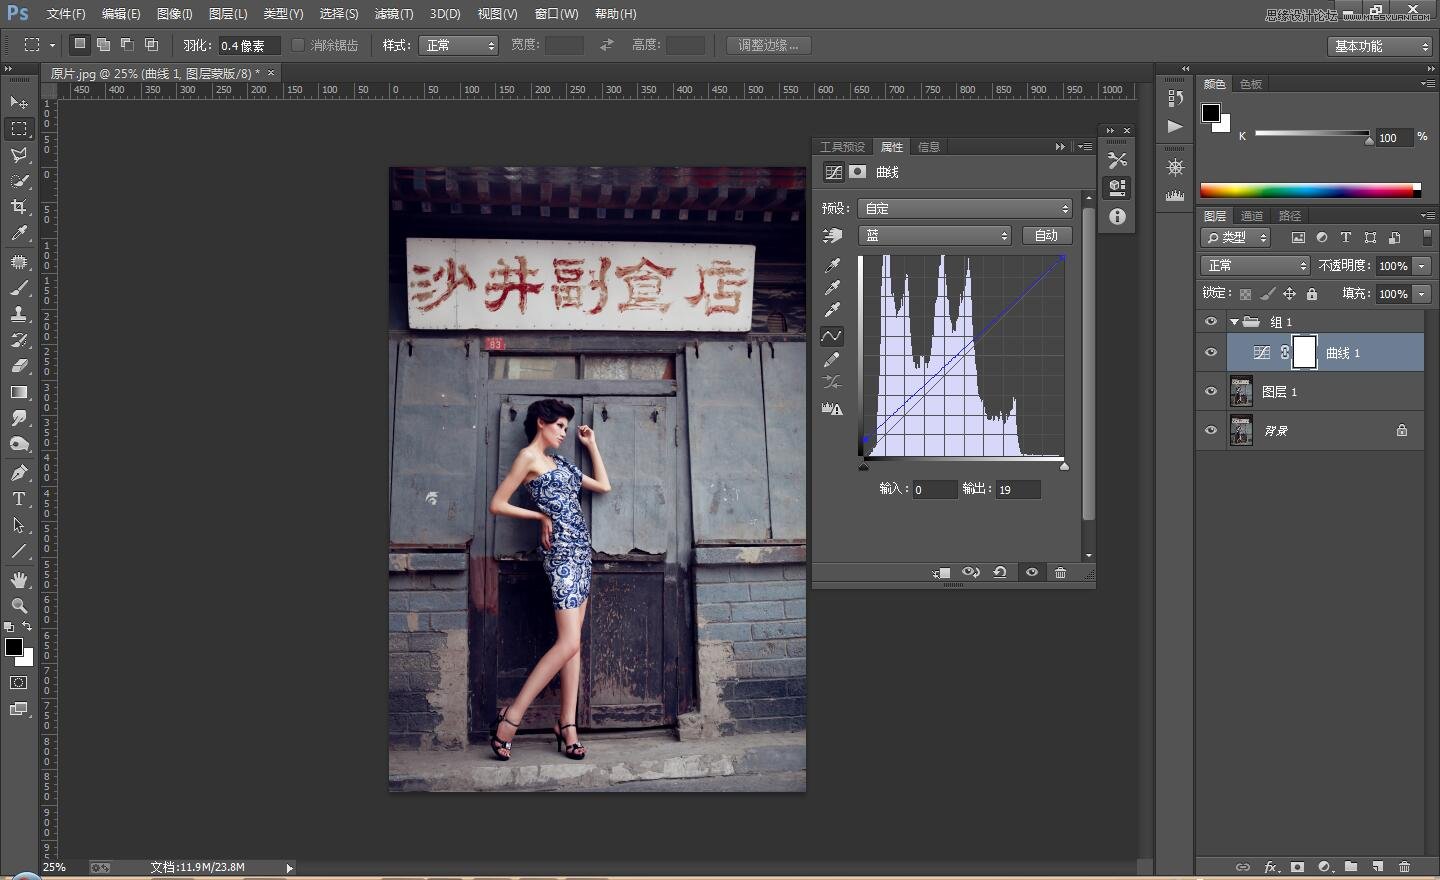Open the 滤镜(T) menu

point(393,14)
